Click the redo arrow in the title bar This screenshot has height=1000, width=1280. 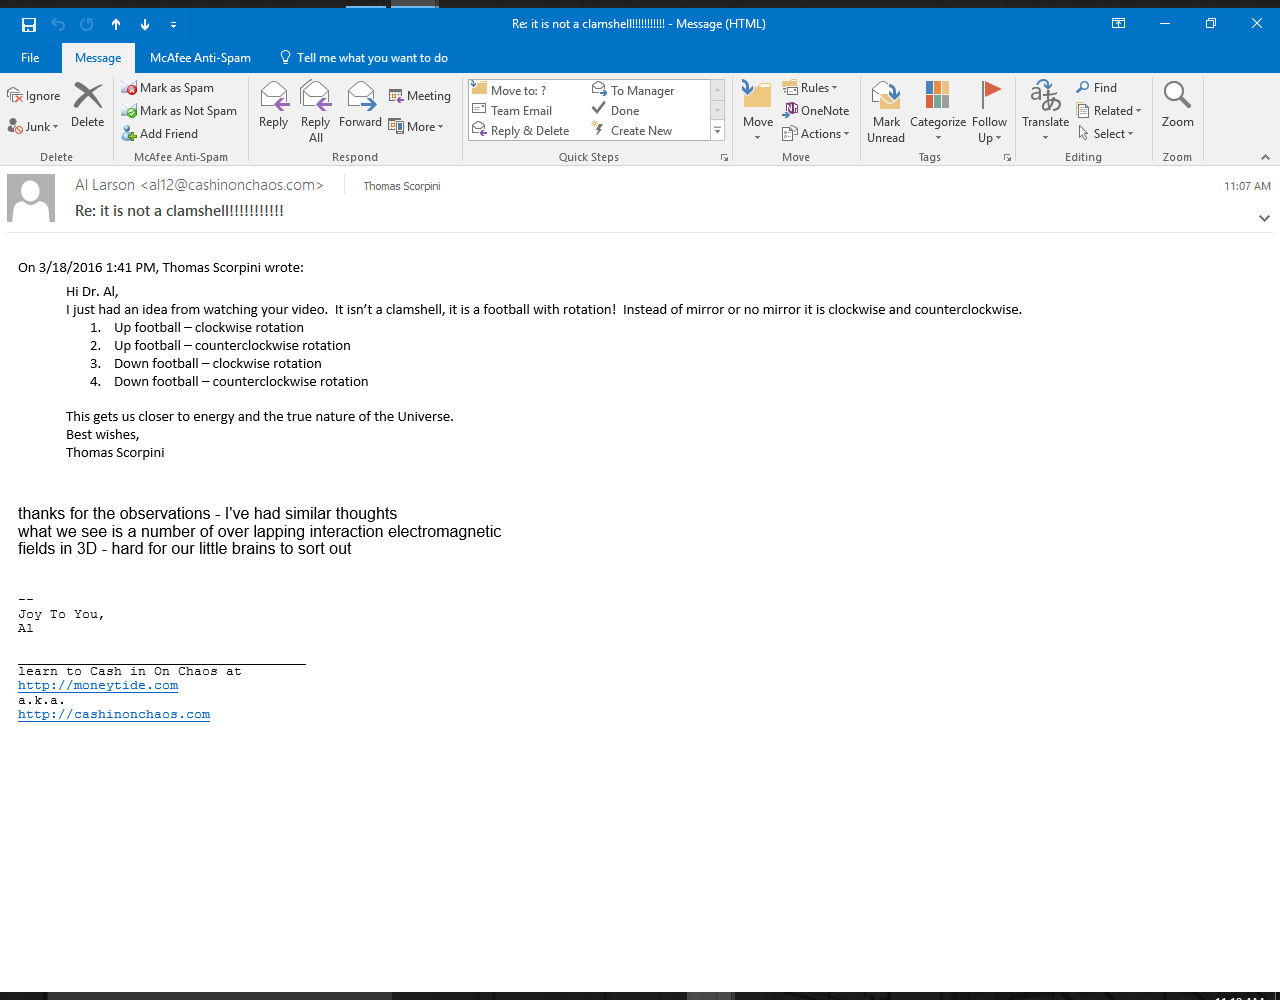pos(87,24)
